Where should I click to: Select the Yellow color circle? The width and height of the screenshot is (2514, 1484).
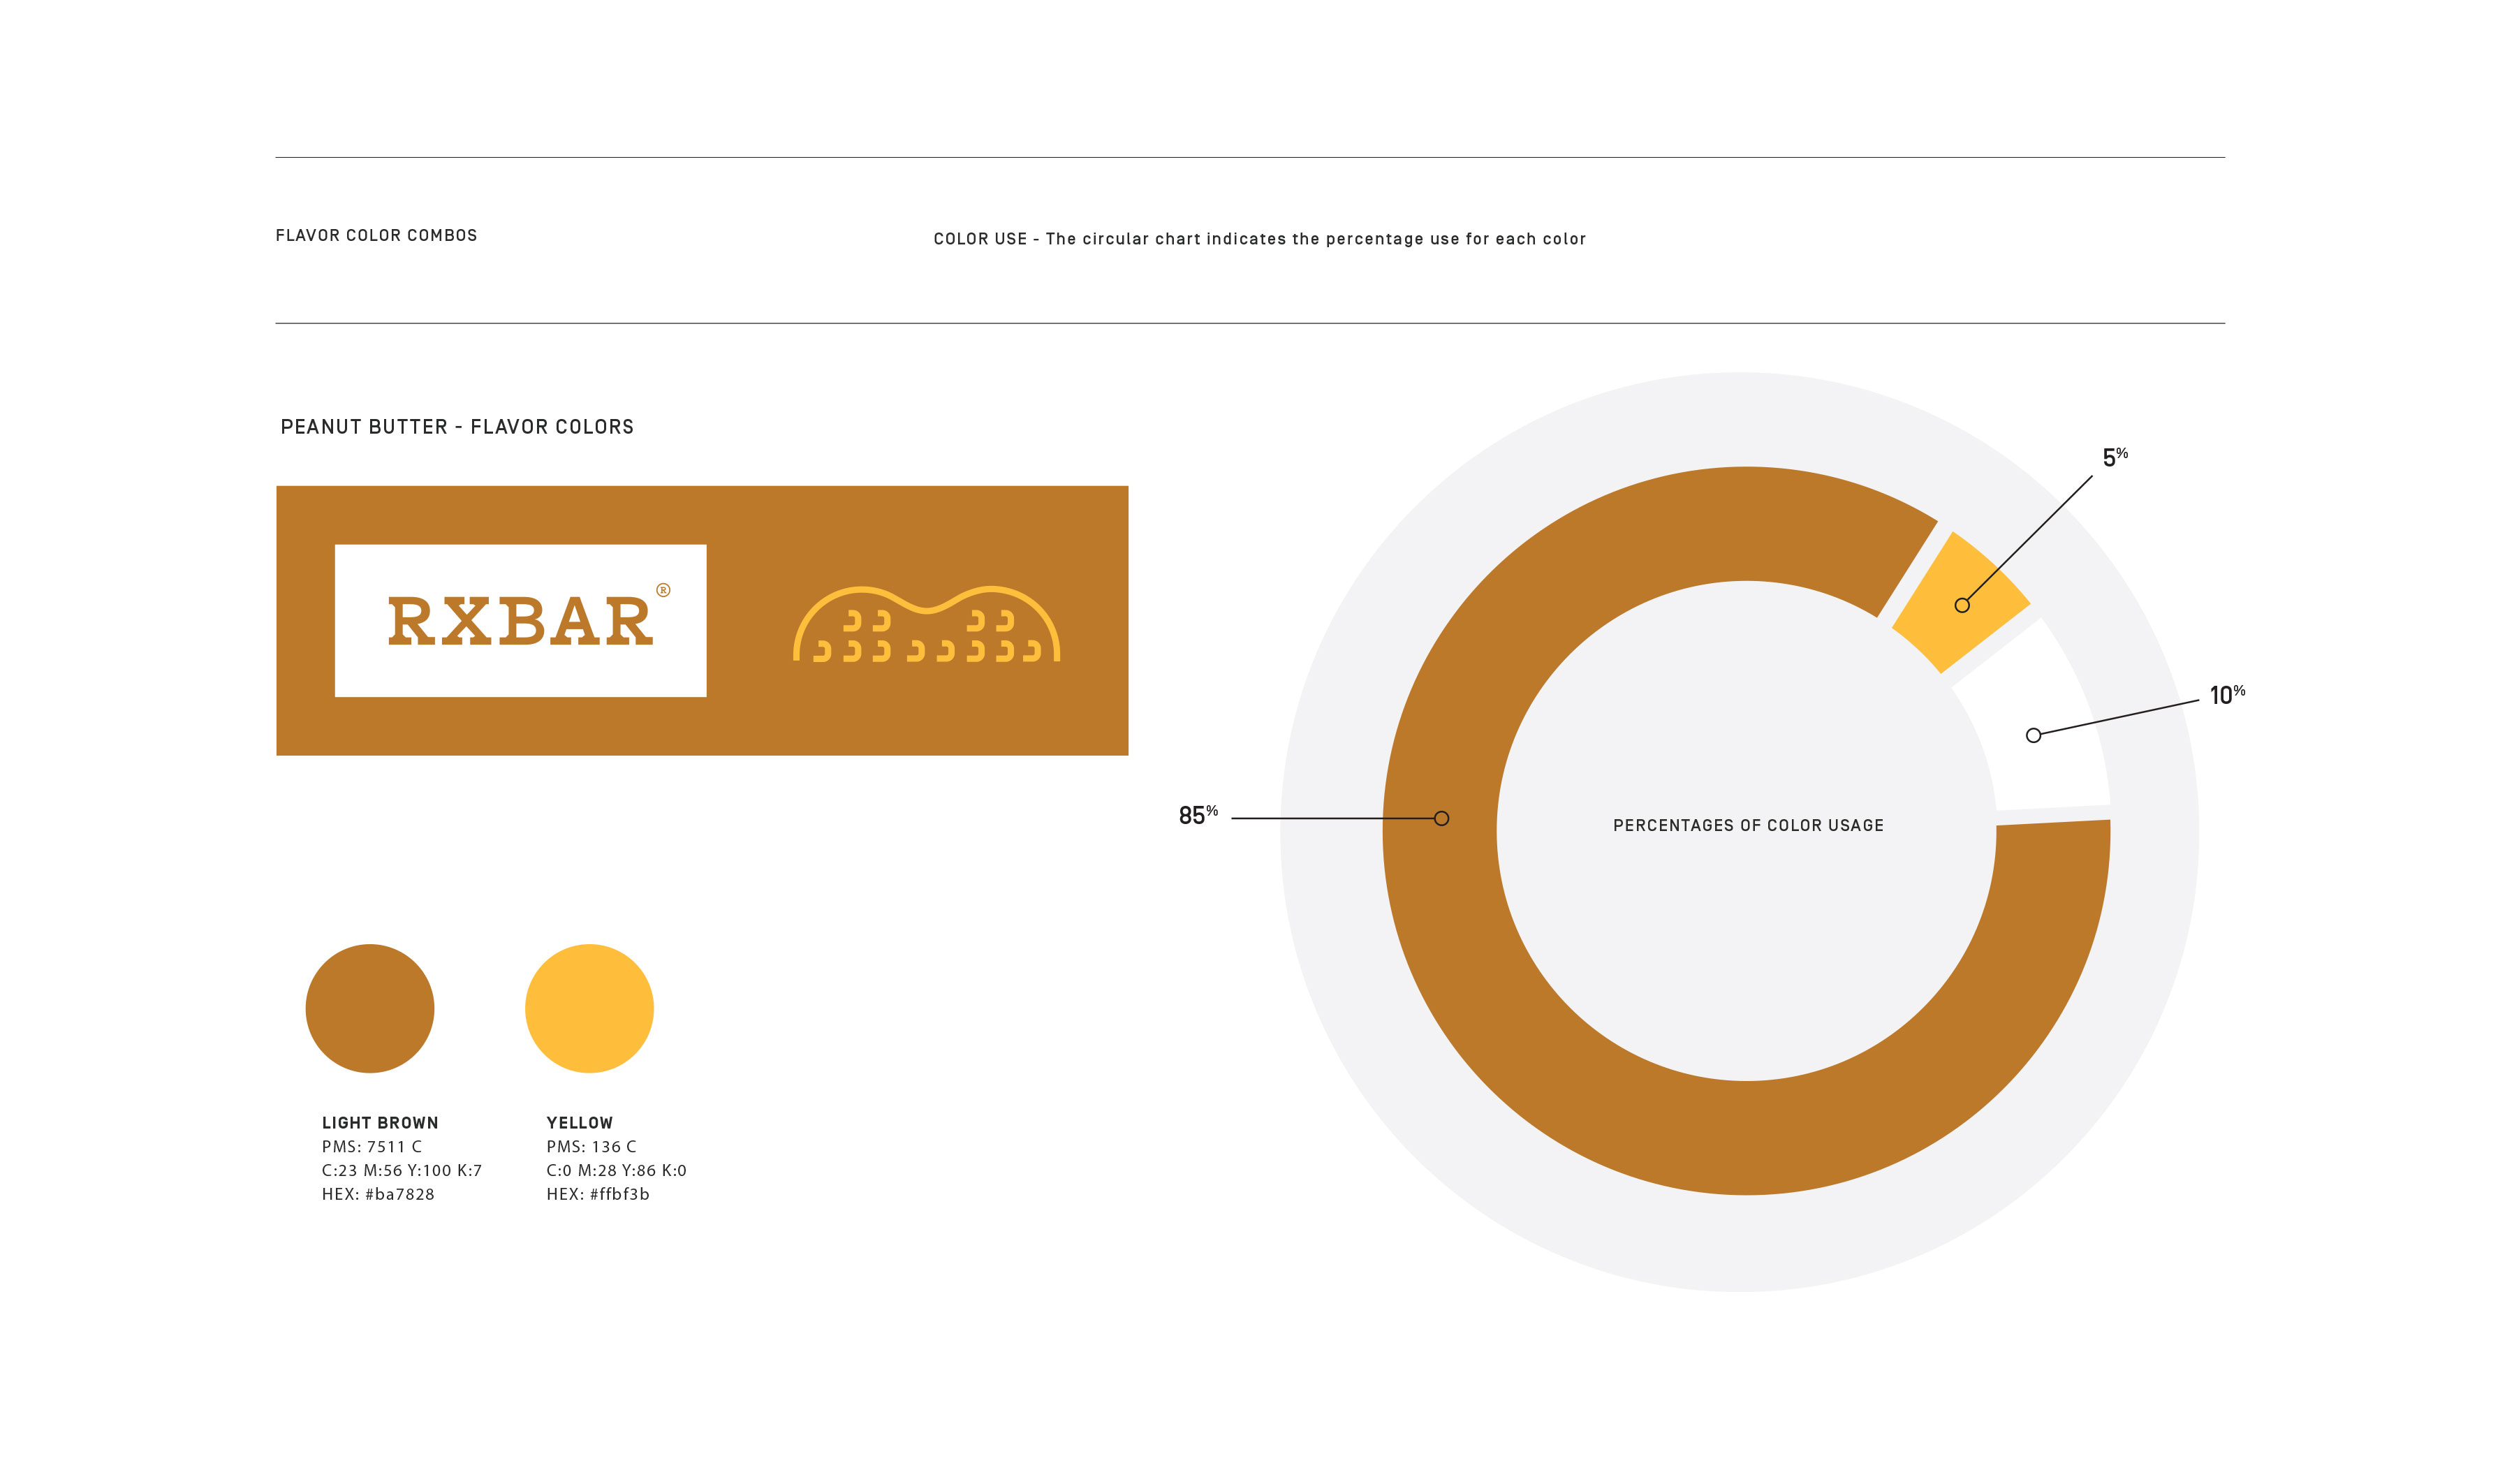pyautogui.click(x=589, y=1008)
